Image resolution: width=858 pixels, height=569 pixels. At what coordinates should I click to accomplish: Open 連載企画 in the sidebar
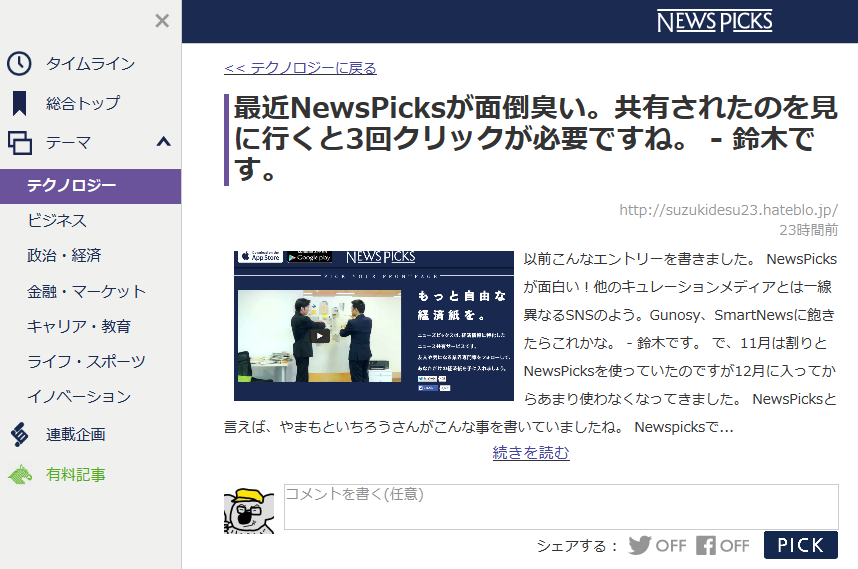(x=76, y=435)
